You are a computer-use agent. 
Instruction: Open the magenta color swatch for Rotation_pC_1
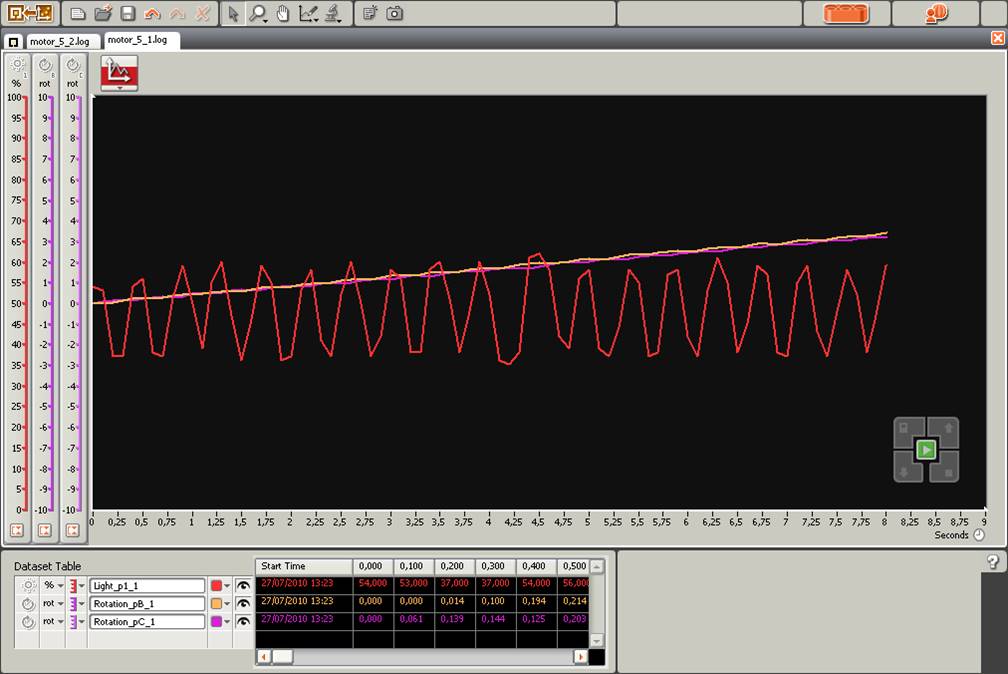(x=216, y=622)
